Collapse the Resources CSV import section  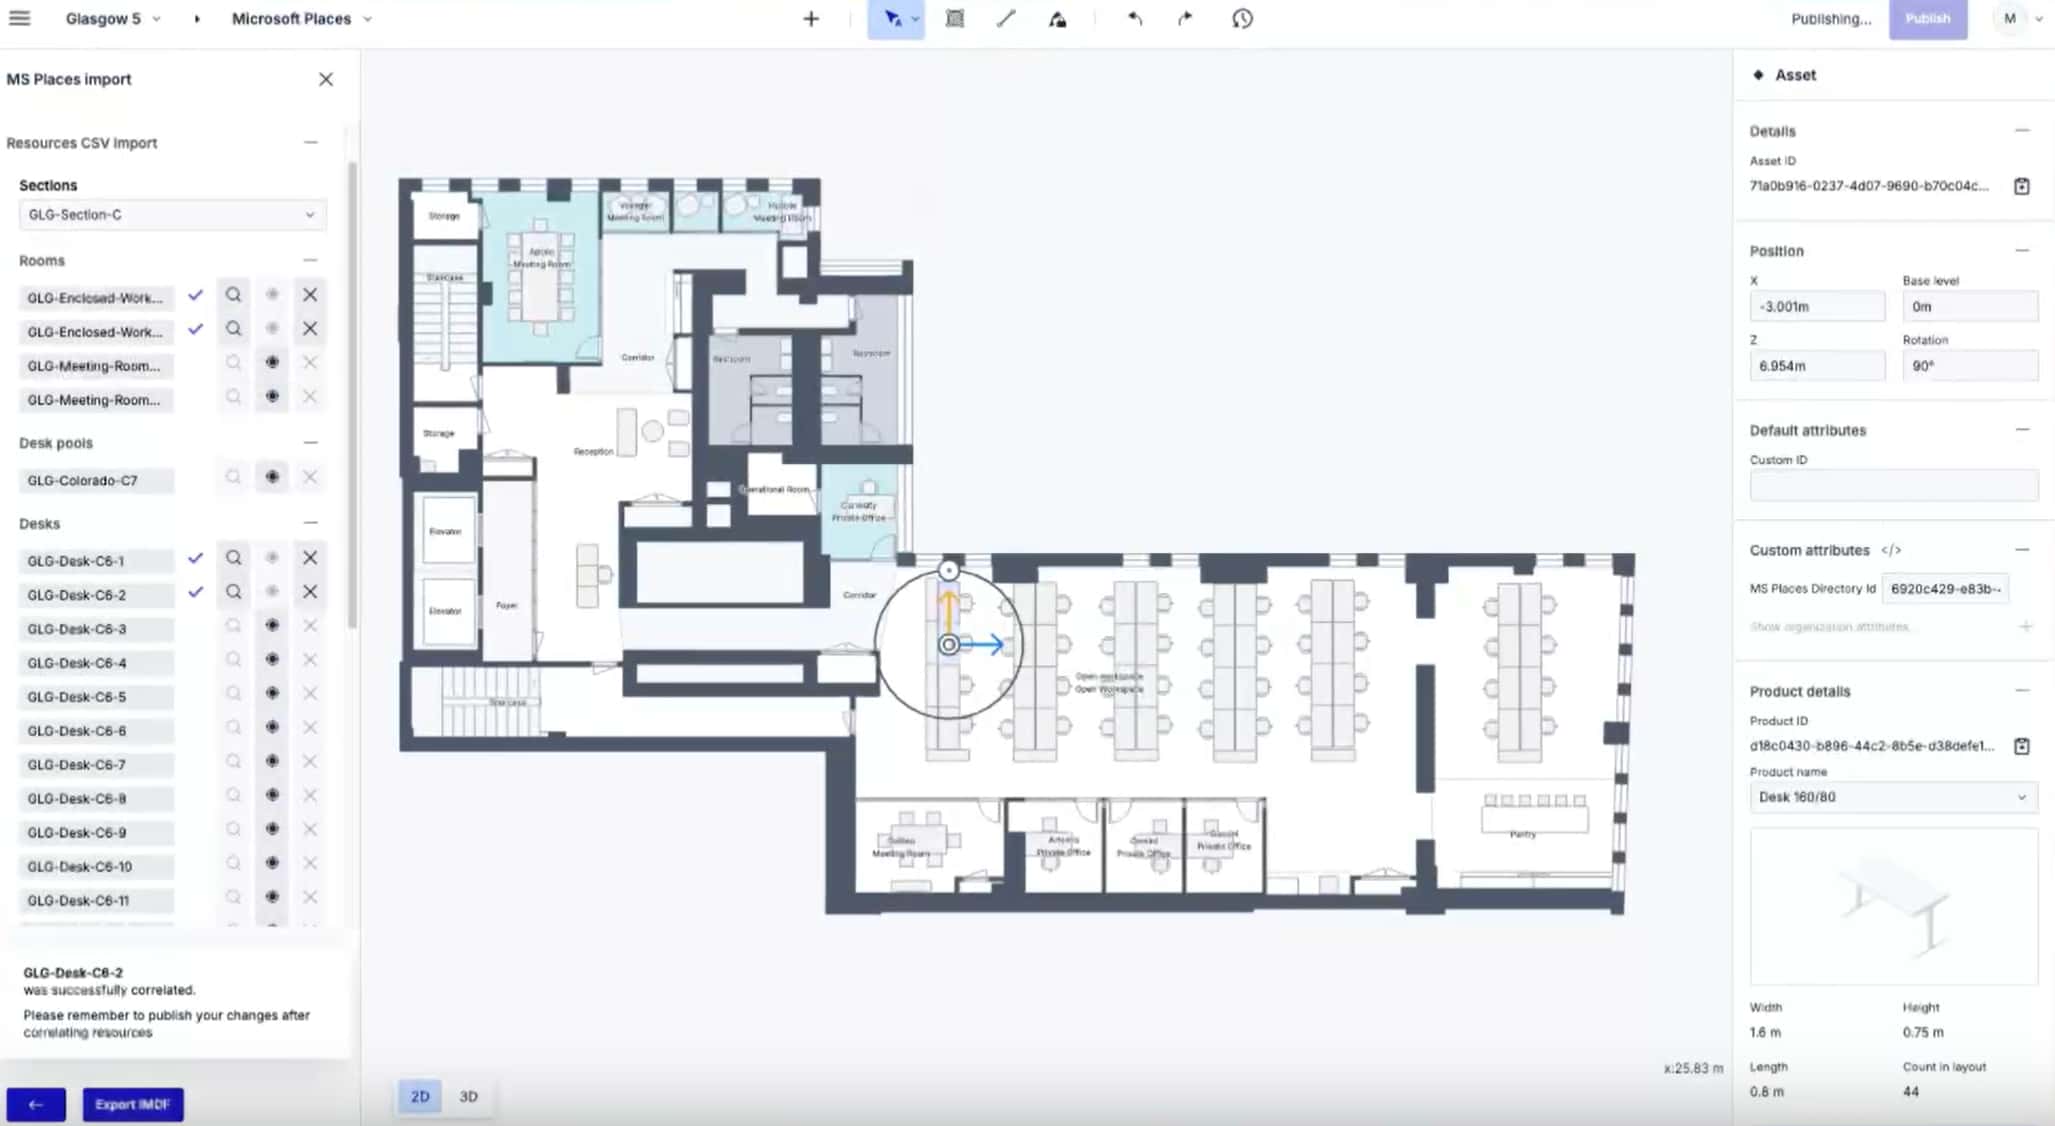coord(311,143)
